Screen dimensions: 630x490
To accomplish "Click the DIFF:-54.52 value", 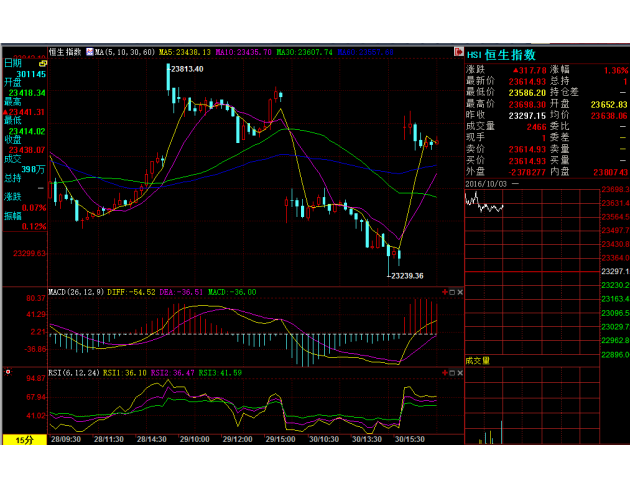I will point(131,292).
